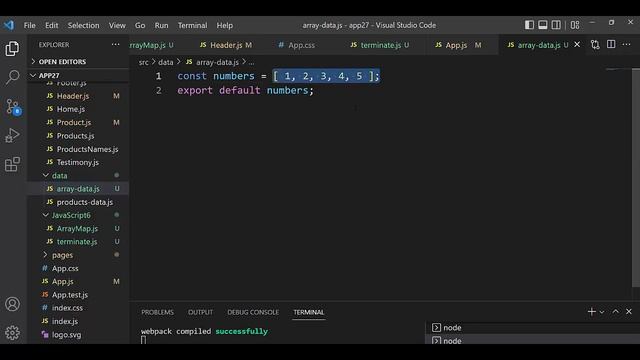
Task: Open the View menu
Action: point(117,25)
